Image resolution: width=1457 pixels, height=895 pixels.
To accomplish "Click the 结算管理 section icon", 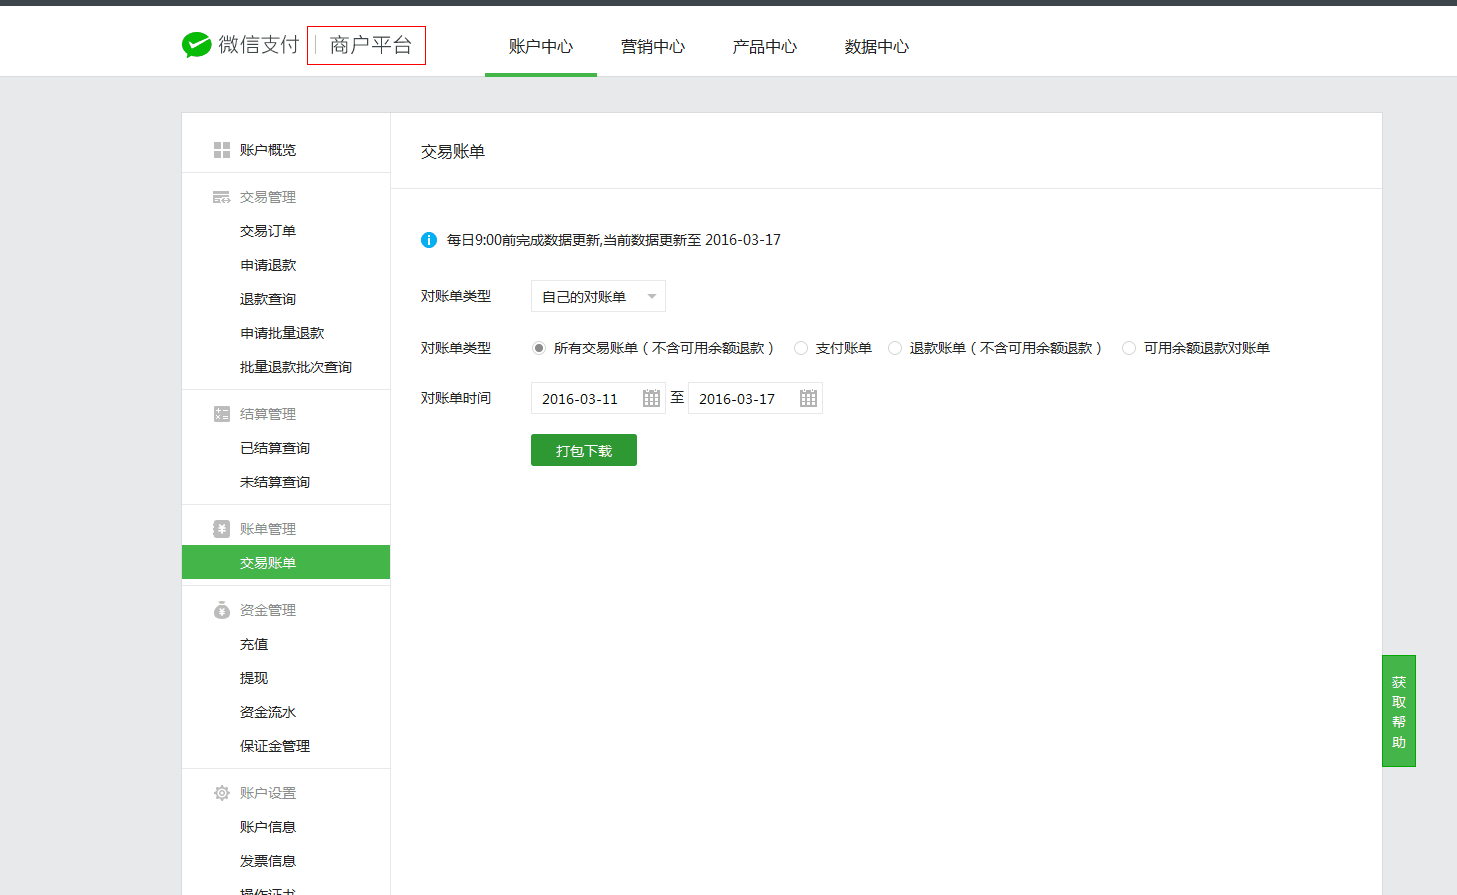I will 222,413.
